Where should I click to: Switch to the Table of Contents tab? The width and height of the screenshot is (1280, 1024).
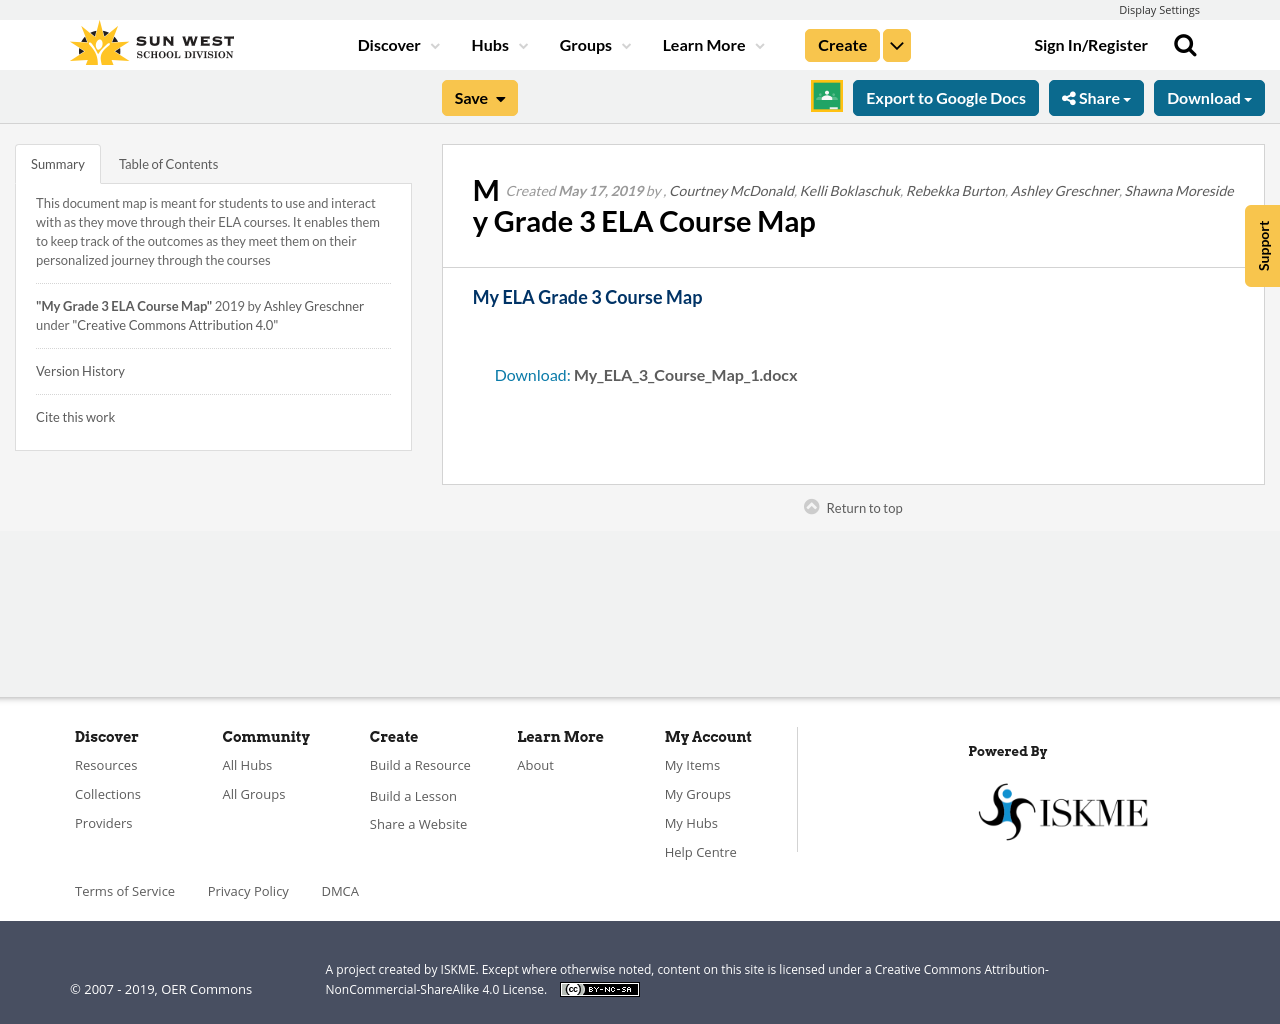pos(168,162)
